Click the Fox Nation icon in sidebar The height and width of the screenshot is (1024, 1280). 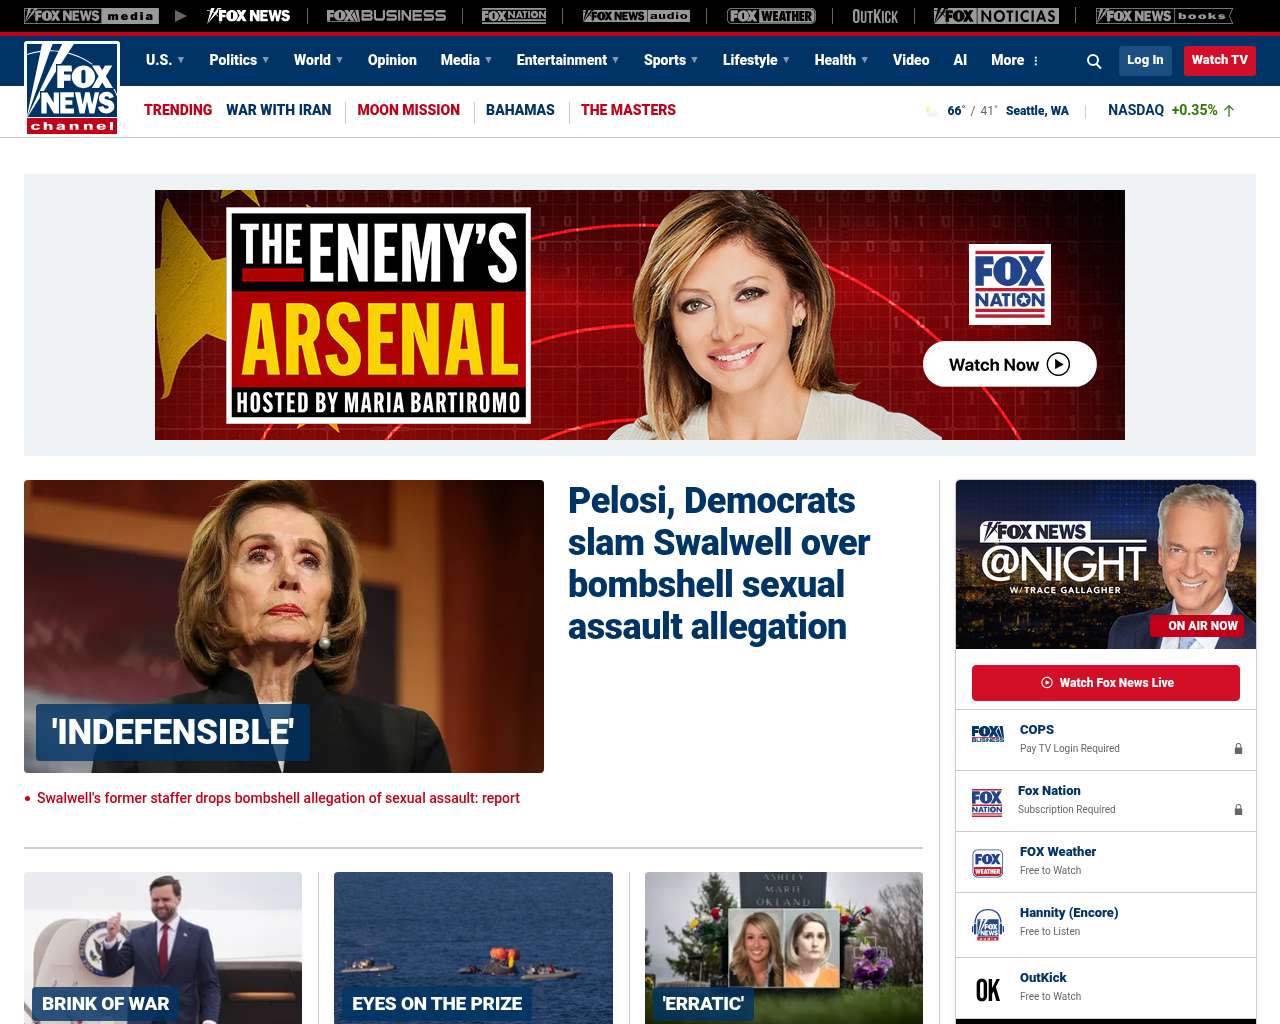987,802
